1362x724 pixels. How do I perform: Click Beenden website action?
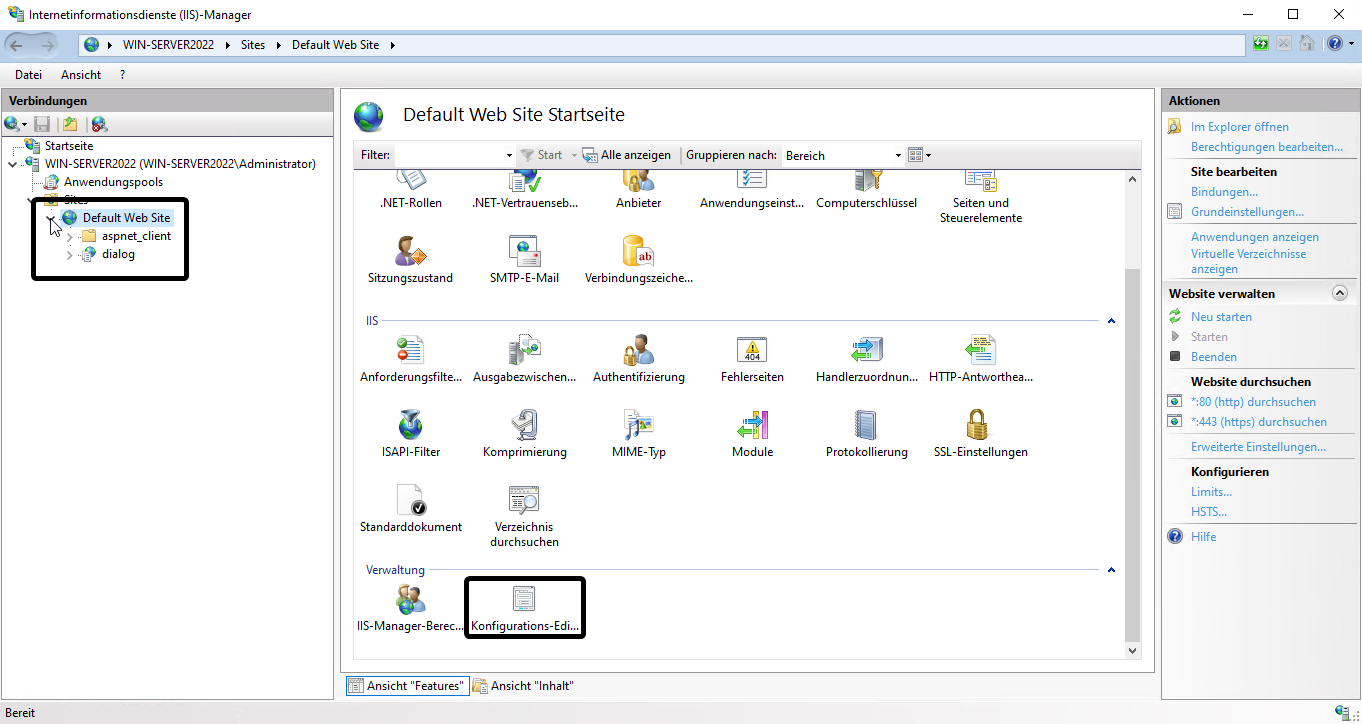click(x=1214, y=357)
